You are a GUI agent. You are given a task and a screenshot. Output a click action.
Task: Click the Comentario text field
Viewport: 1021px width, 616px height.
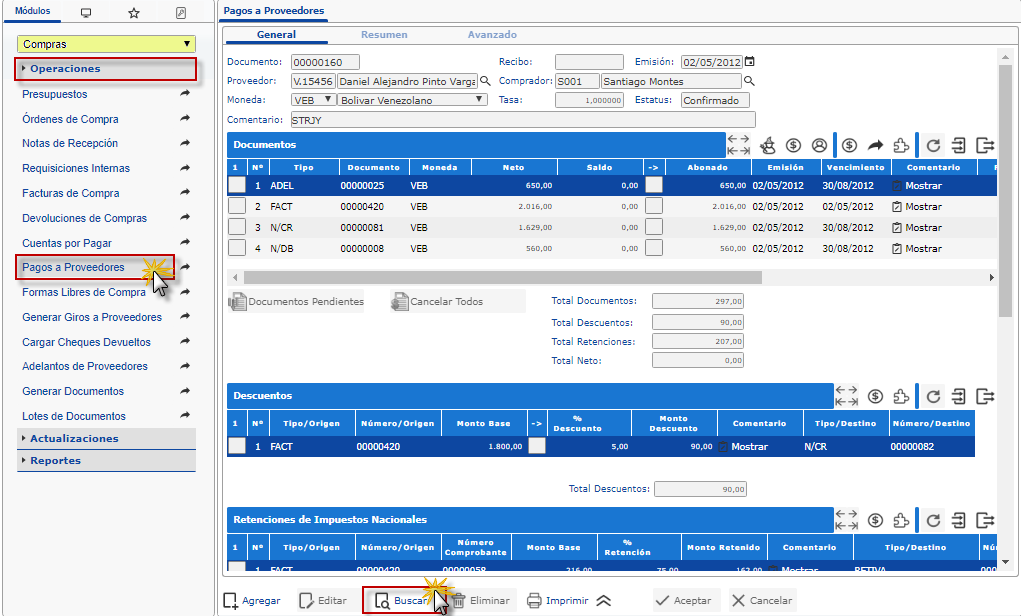coord(516,120)
